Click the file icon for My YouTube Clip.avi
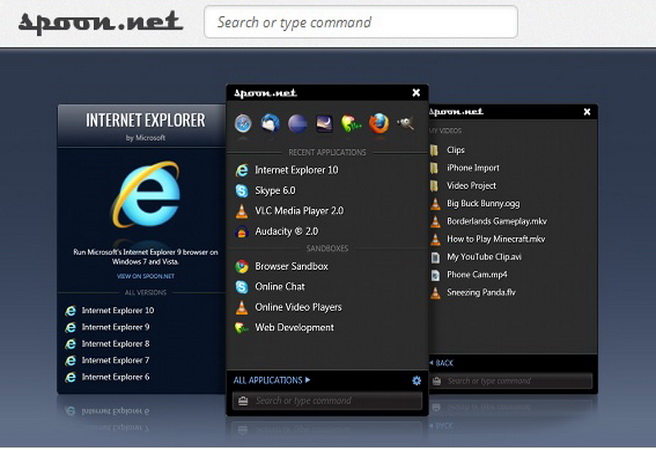This screenshot has width=656, height=450. click(x=435, y=257)
